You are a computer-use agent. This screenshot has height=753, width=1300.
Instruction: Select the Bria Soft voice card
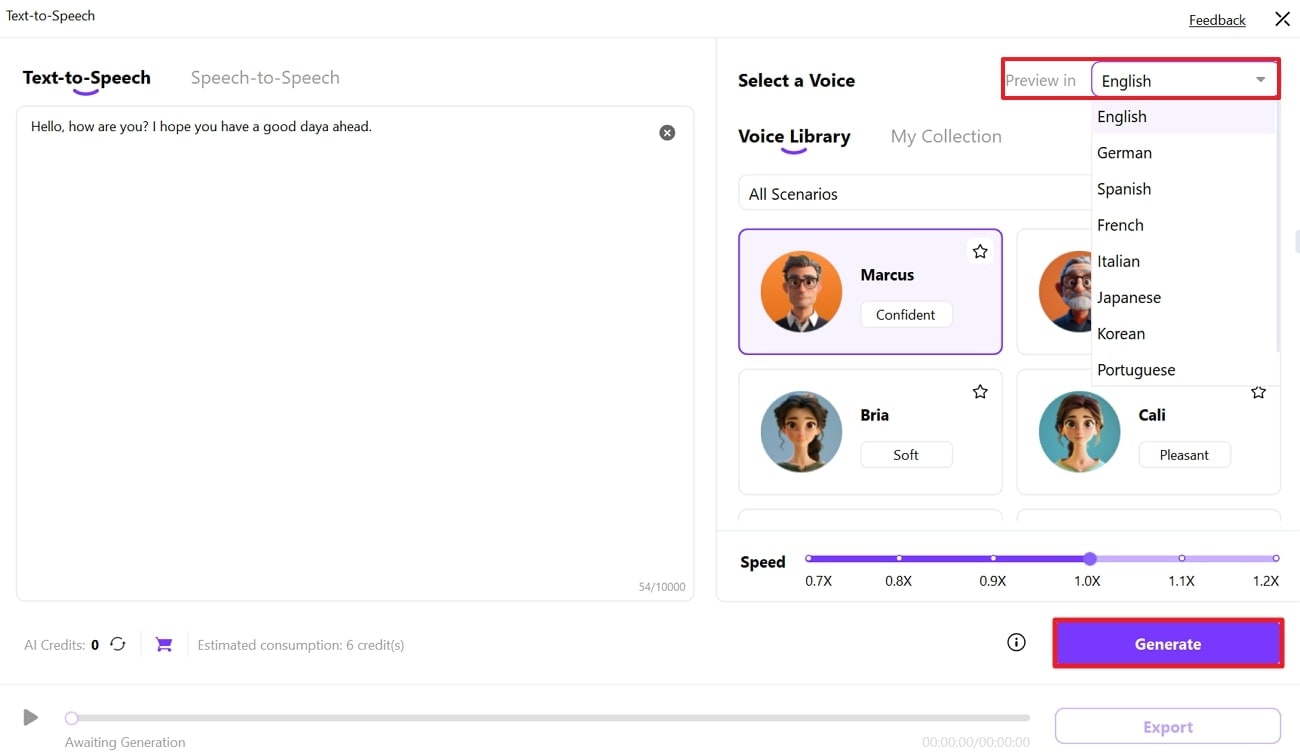coord(870,432)
